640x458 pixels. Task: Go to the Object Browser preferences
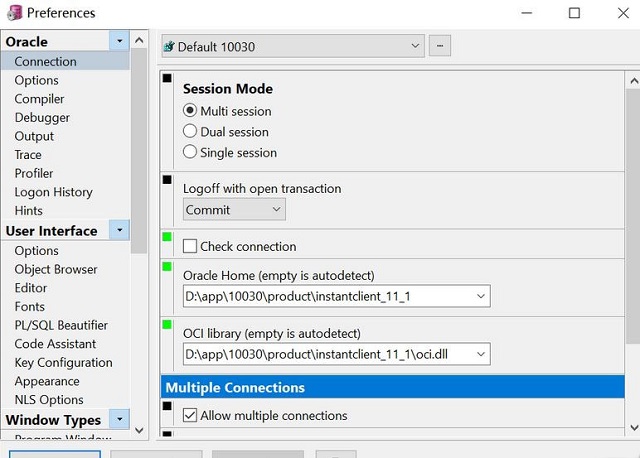[x=56, y=269]
